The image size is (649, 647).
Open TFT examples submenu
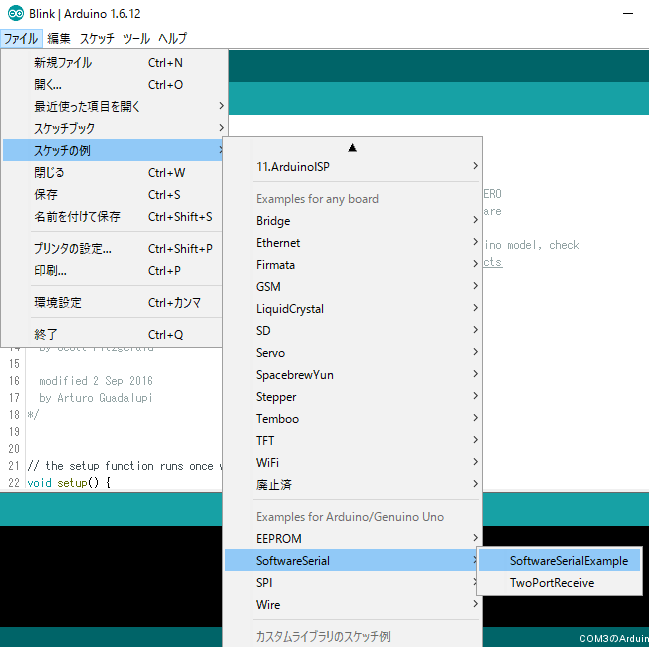click(x=353, y=440)
